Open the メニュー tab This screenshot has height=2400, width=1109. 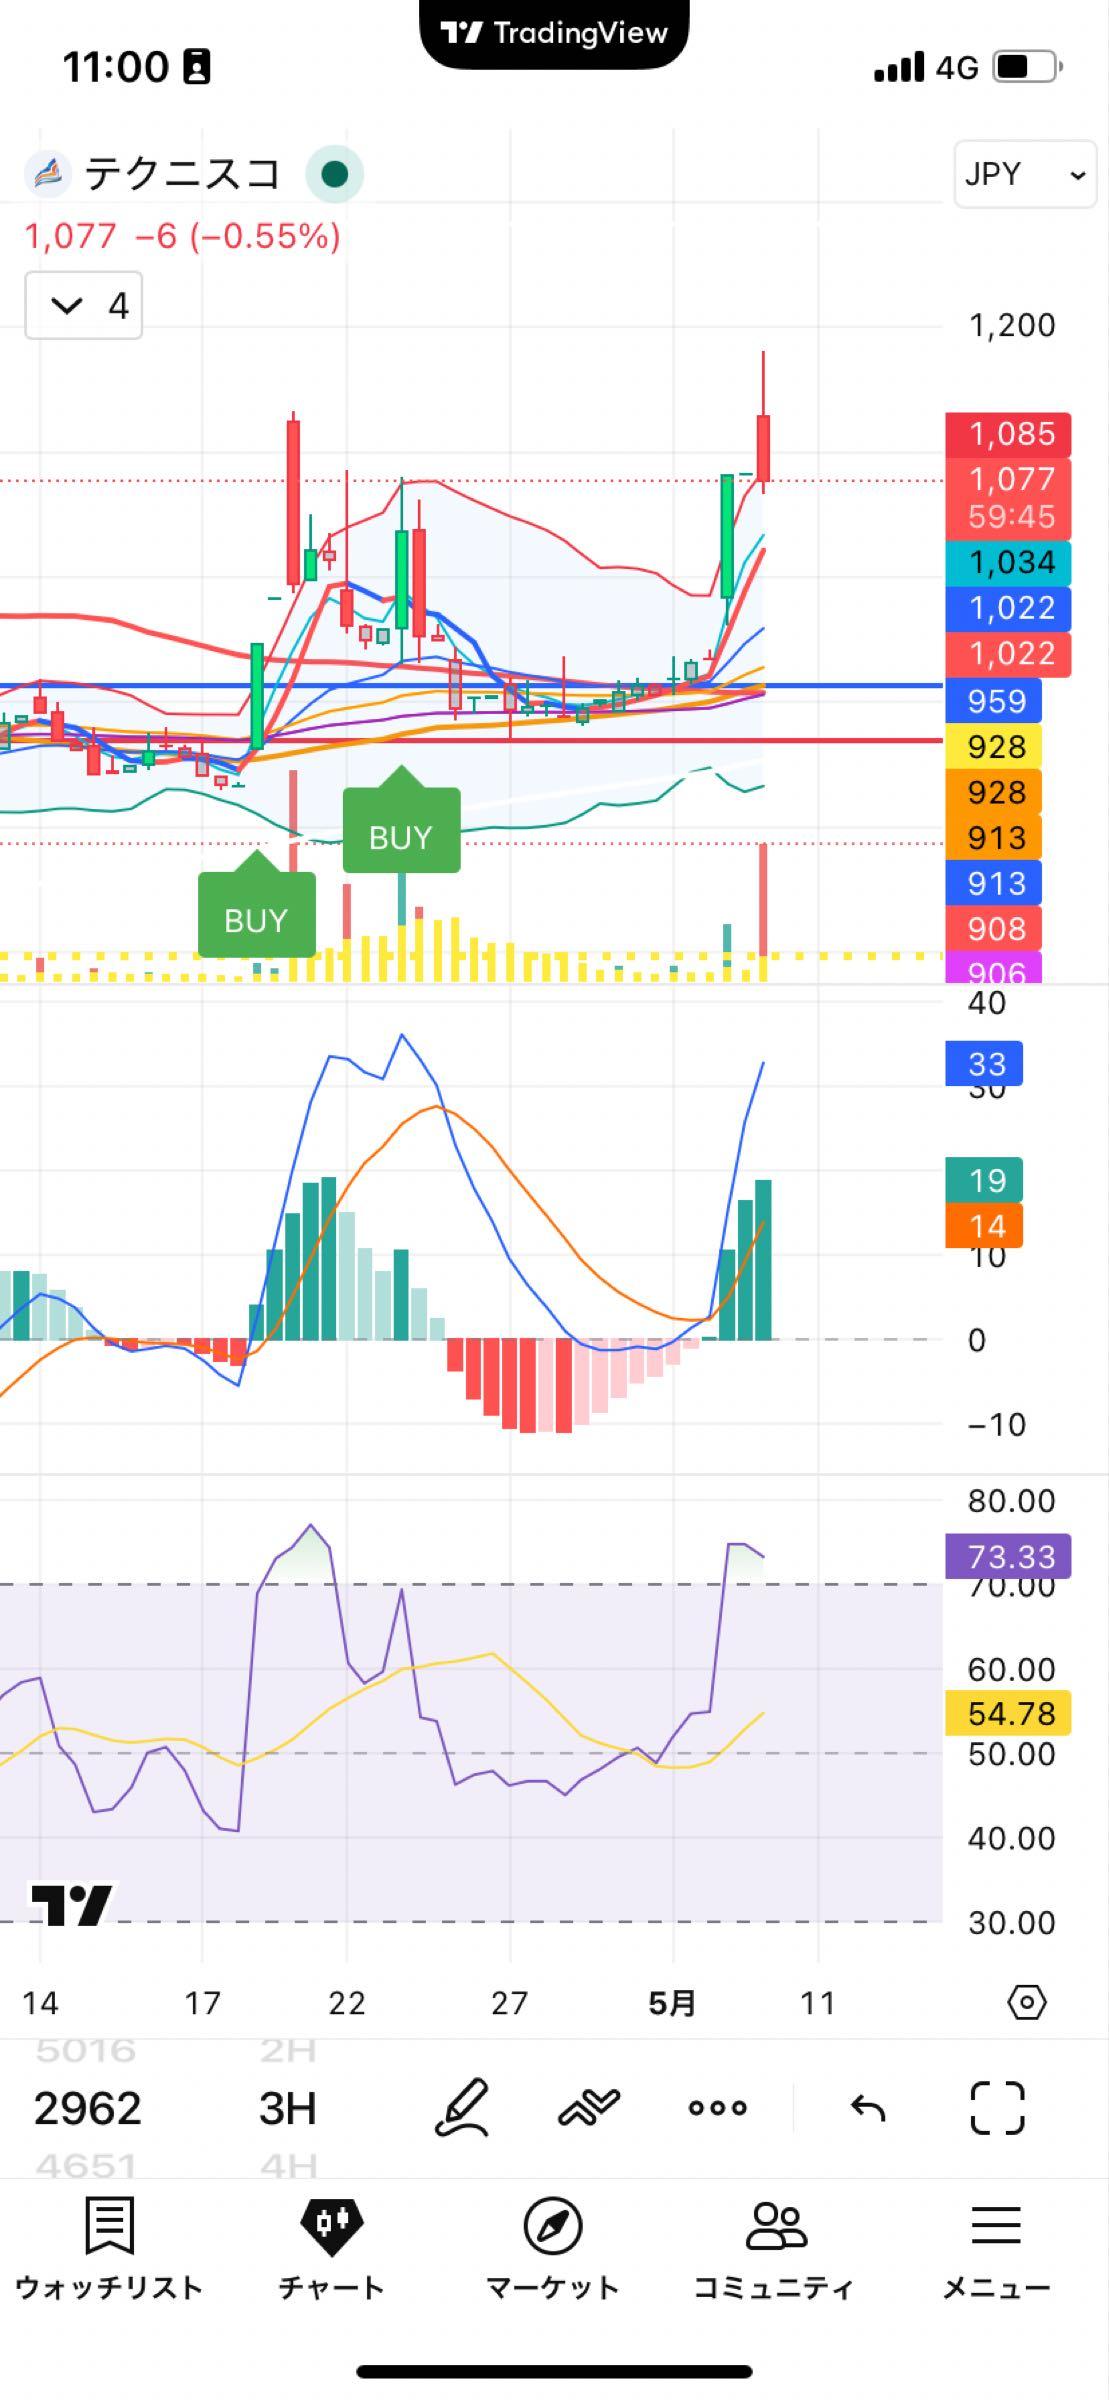point(996,2249)
